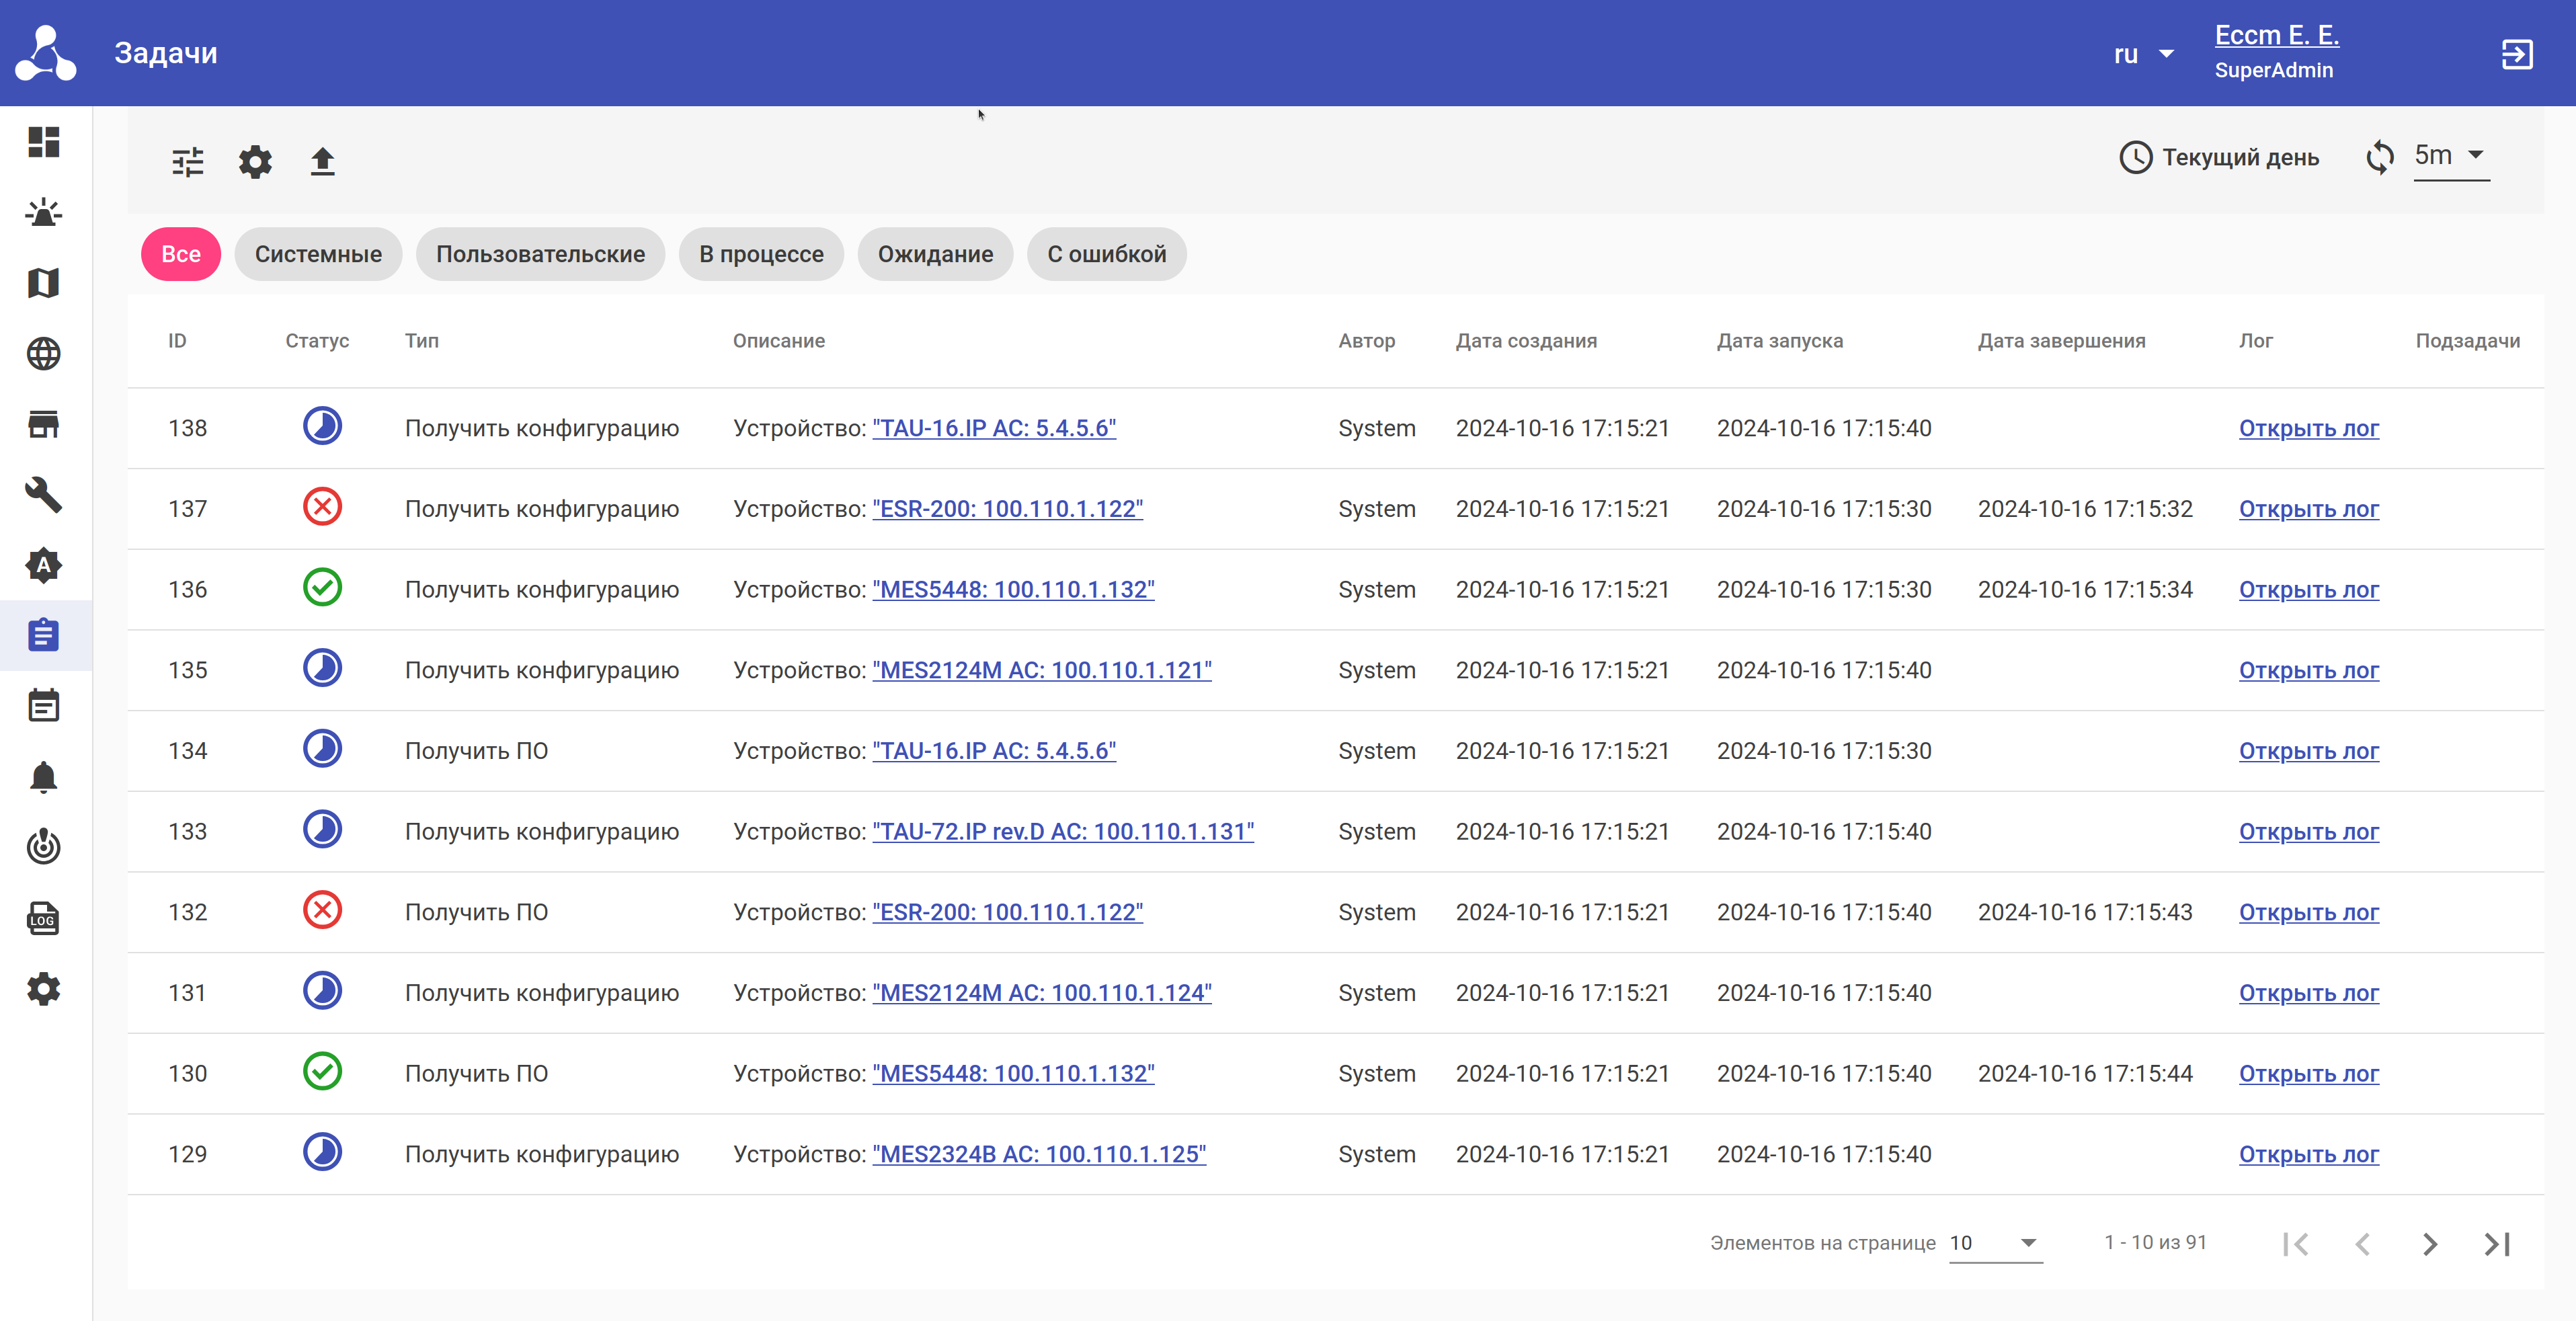
Task: Open the map icon in sidebar
Action: tap(44, 283)
